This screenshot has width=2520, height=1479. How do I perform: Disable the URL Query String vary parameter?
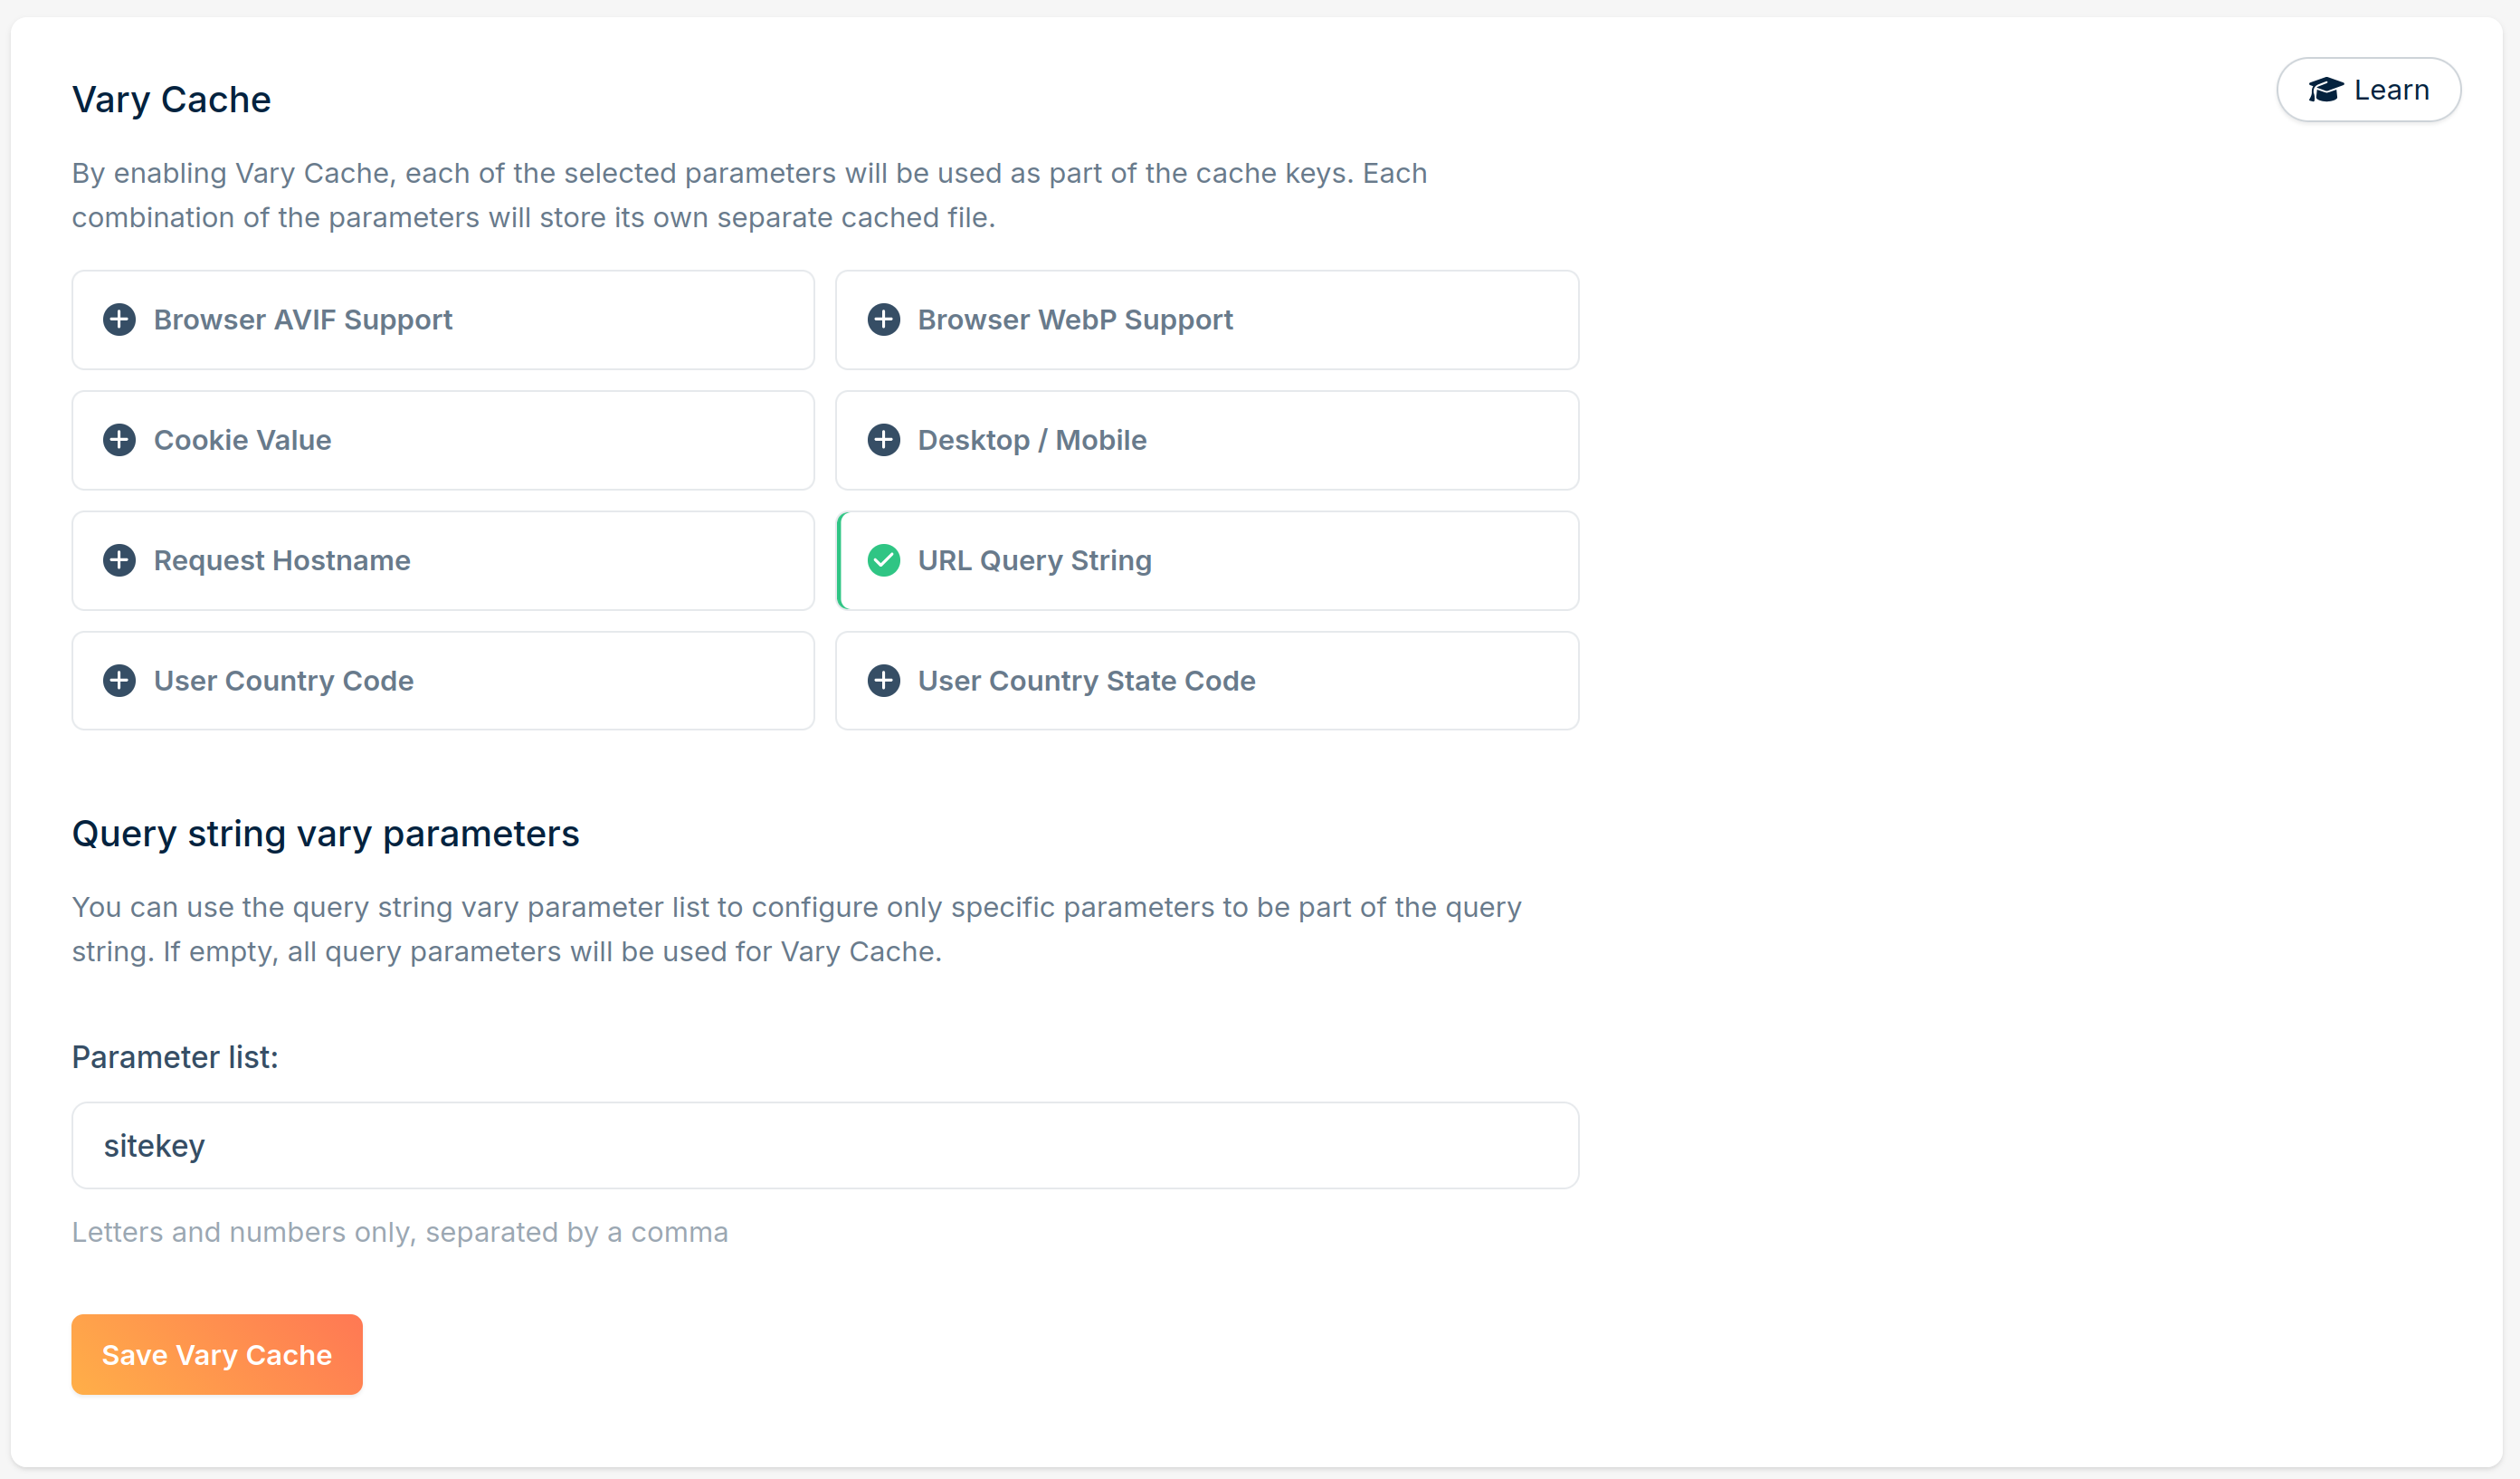pos(1207,560)
